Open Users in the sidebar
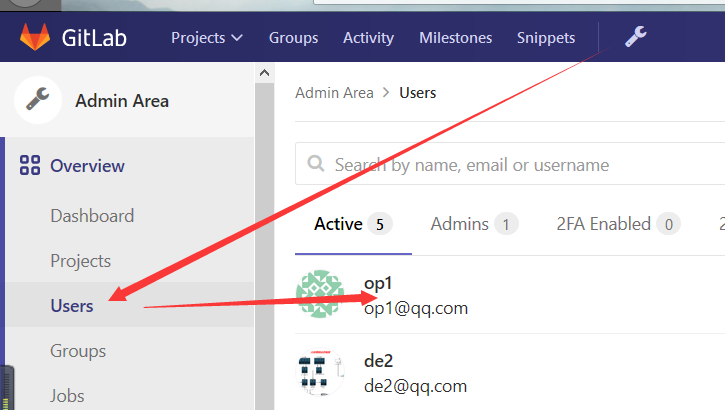Viewport: 725px width, 410px height. (72, 306)
